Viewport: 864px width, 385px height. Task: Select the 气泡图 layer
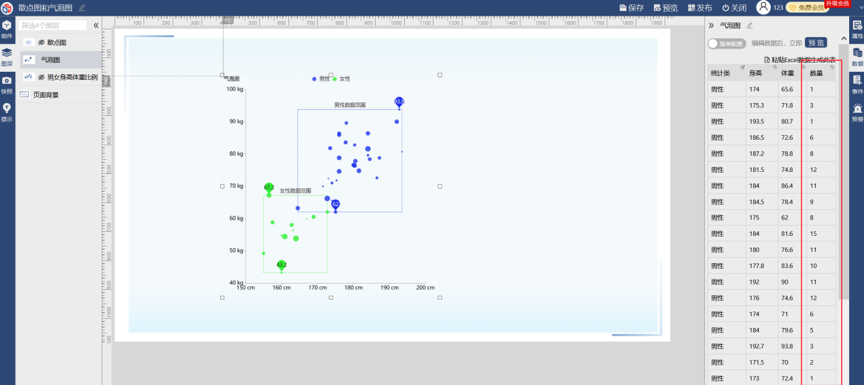pyautogui.click(x=61, y=59)
